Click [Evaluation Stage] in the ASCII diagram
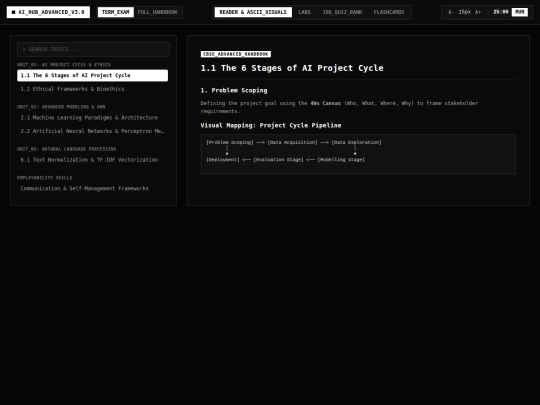This screenshot has width=540, height=405. pyautogui.click(x=279, y=159)
